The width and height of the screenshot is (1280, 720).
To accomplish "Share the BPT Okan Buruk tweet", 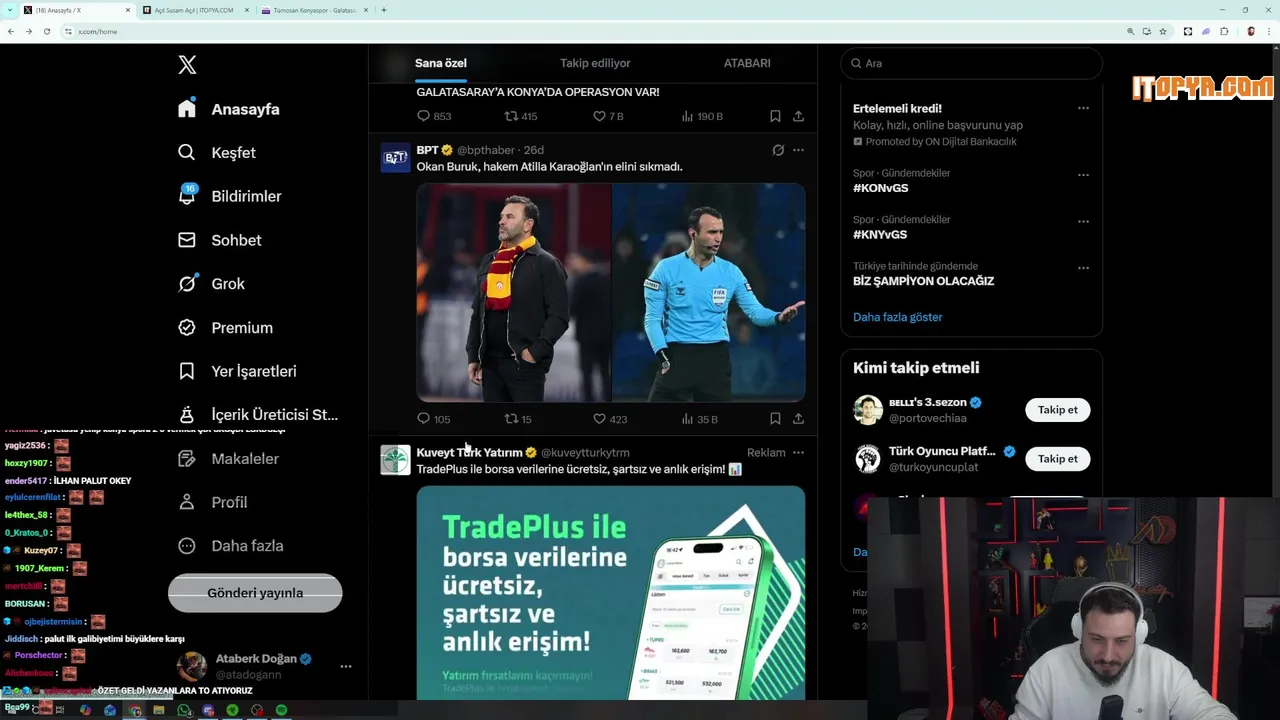I will coord(798,419).
